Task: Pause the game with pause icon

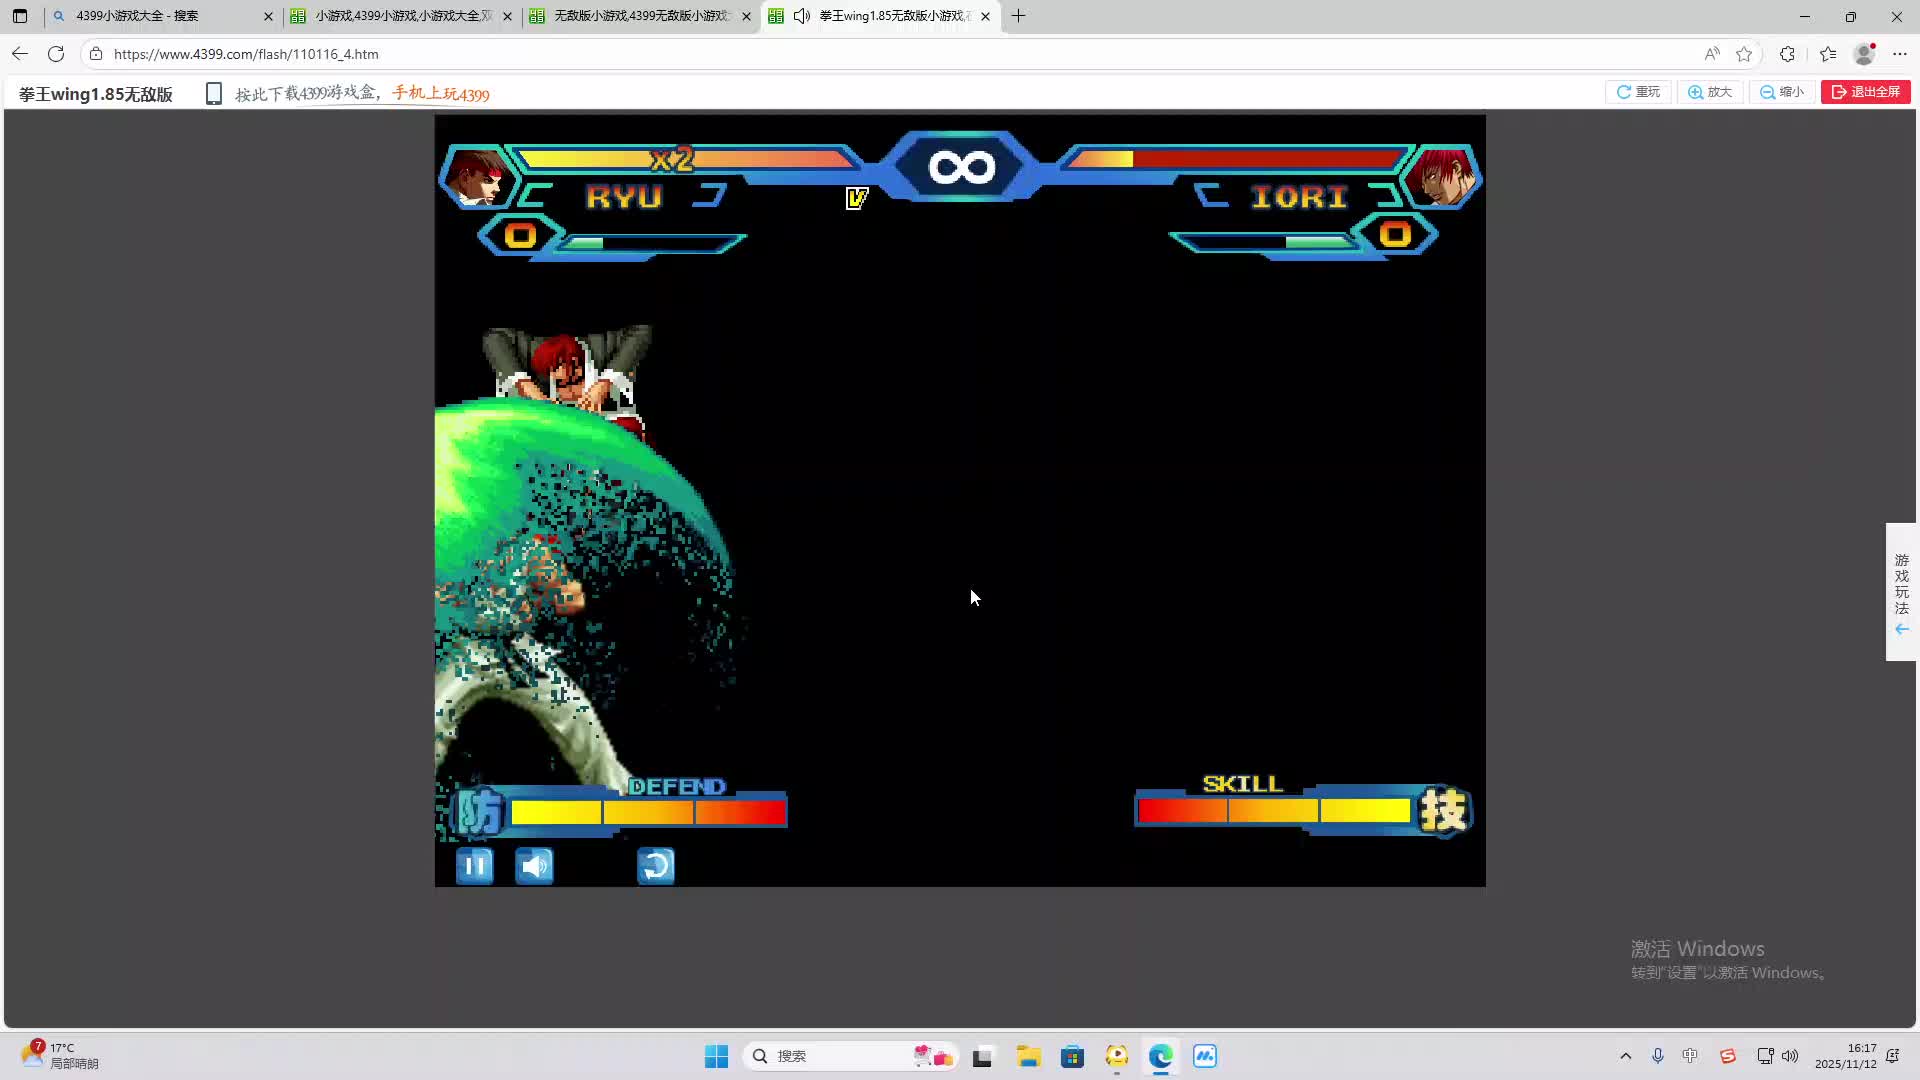Action: click(x=474, y=866)
